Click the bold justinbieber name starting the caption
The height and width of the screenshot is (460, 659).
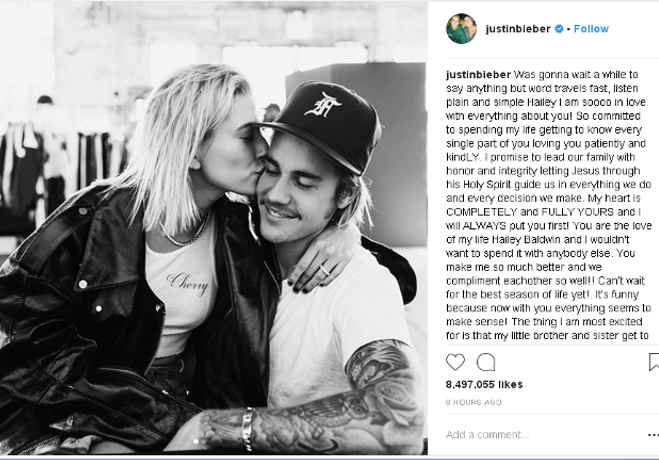click(478, 74)
